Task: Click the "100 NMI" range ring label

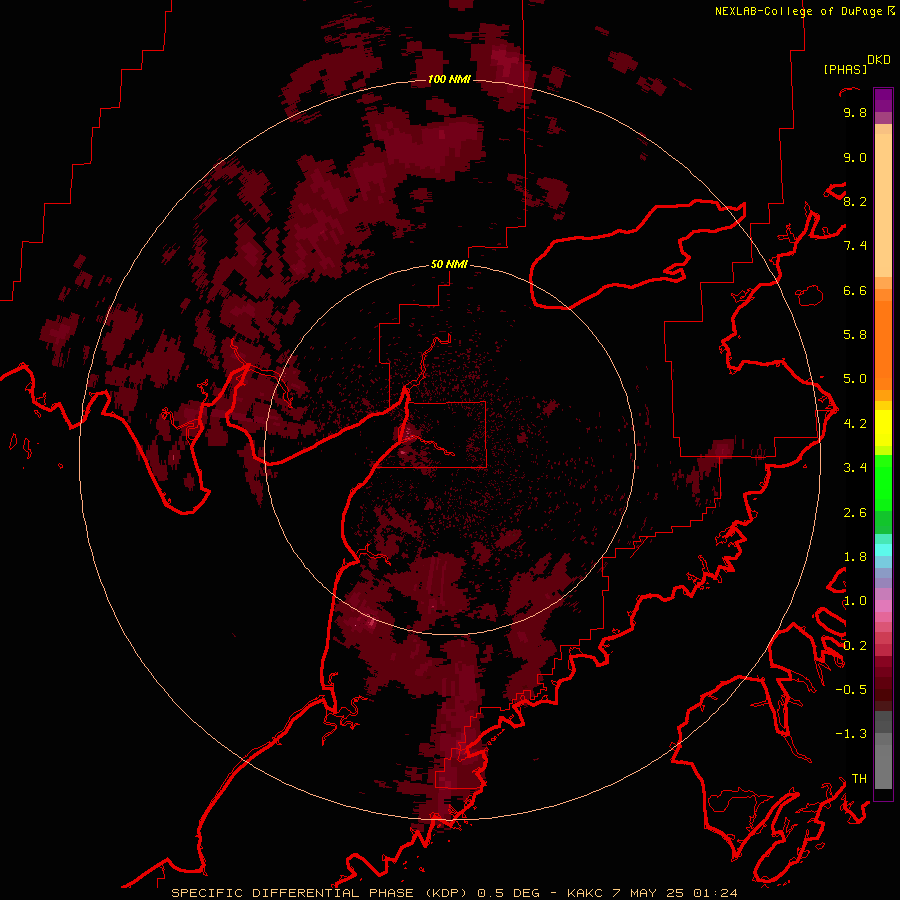Action: [x=449, y=79]
